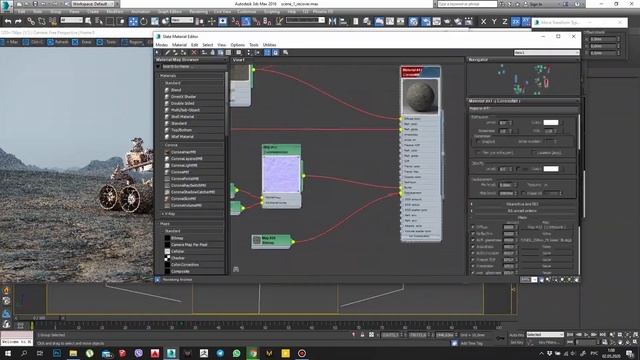
Task: Open Chrome from the Windows taskbar
Action: pyautogui.click(x=253, y=353)
